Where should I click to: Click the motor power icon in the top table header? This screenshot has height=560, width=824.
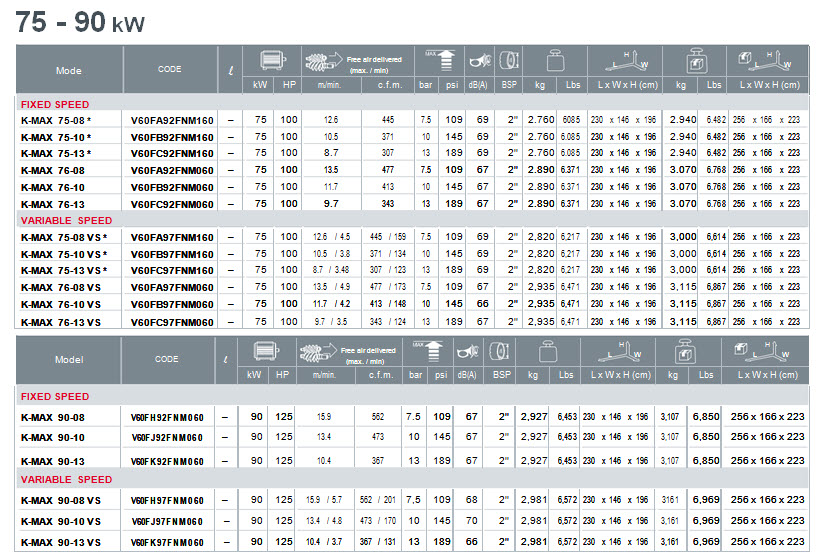point(272,60)
